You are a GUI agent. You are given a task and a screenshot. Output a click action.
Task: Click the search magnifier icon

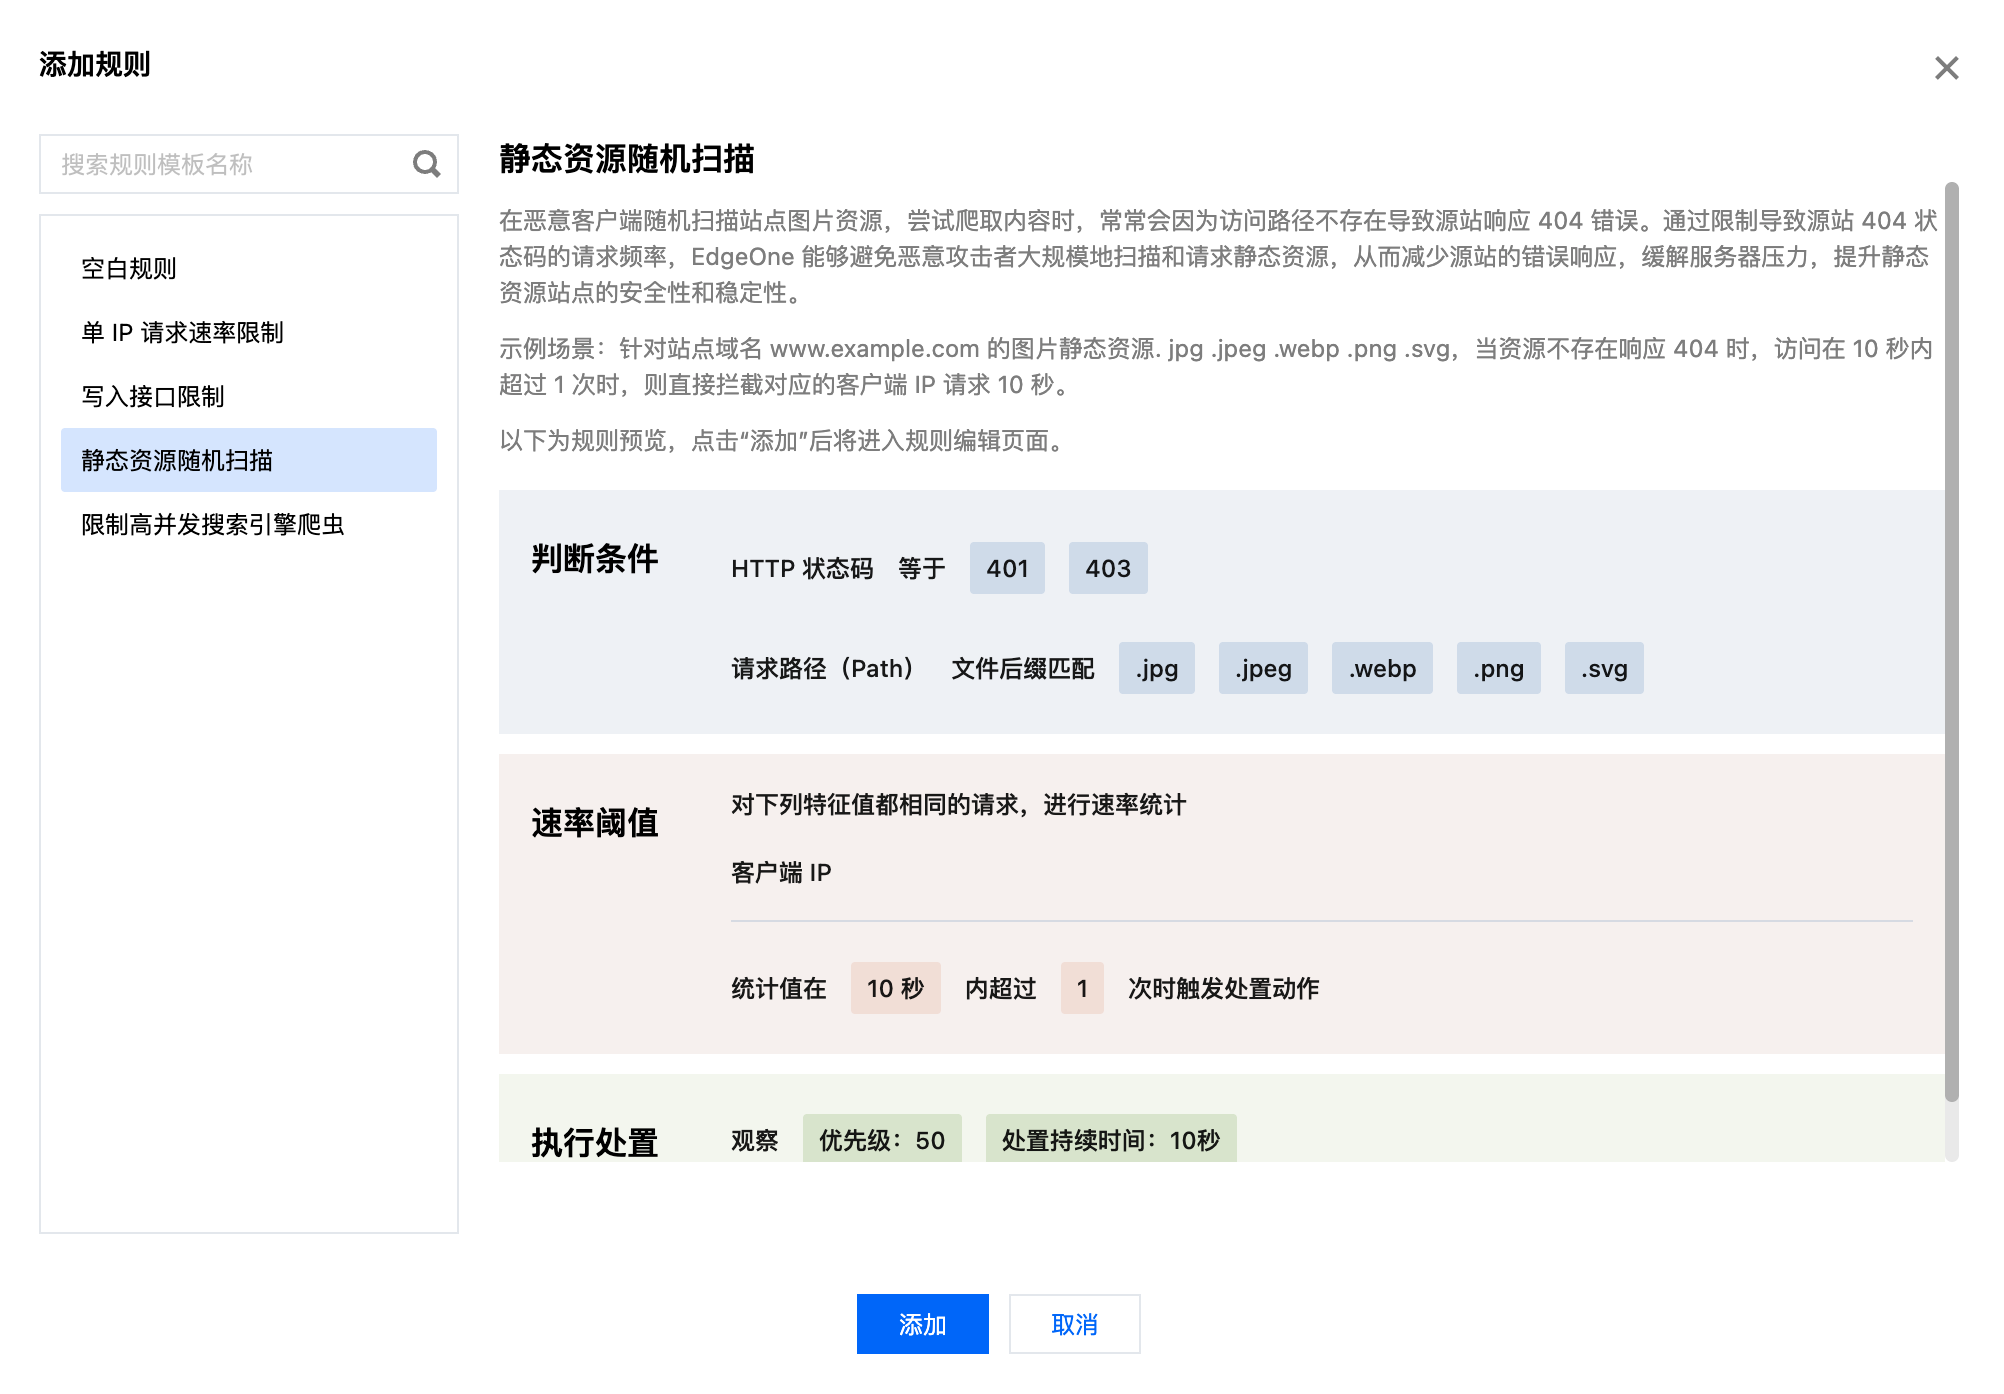point(426,164)
